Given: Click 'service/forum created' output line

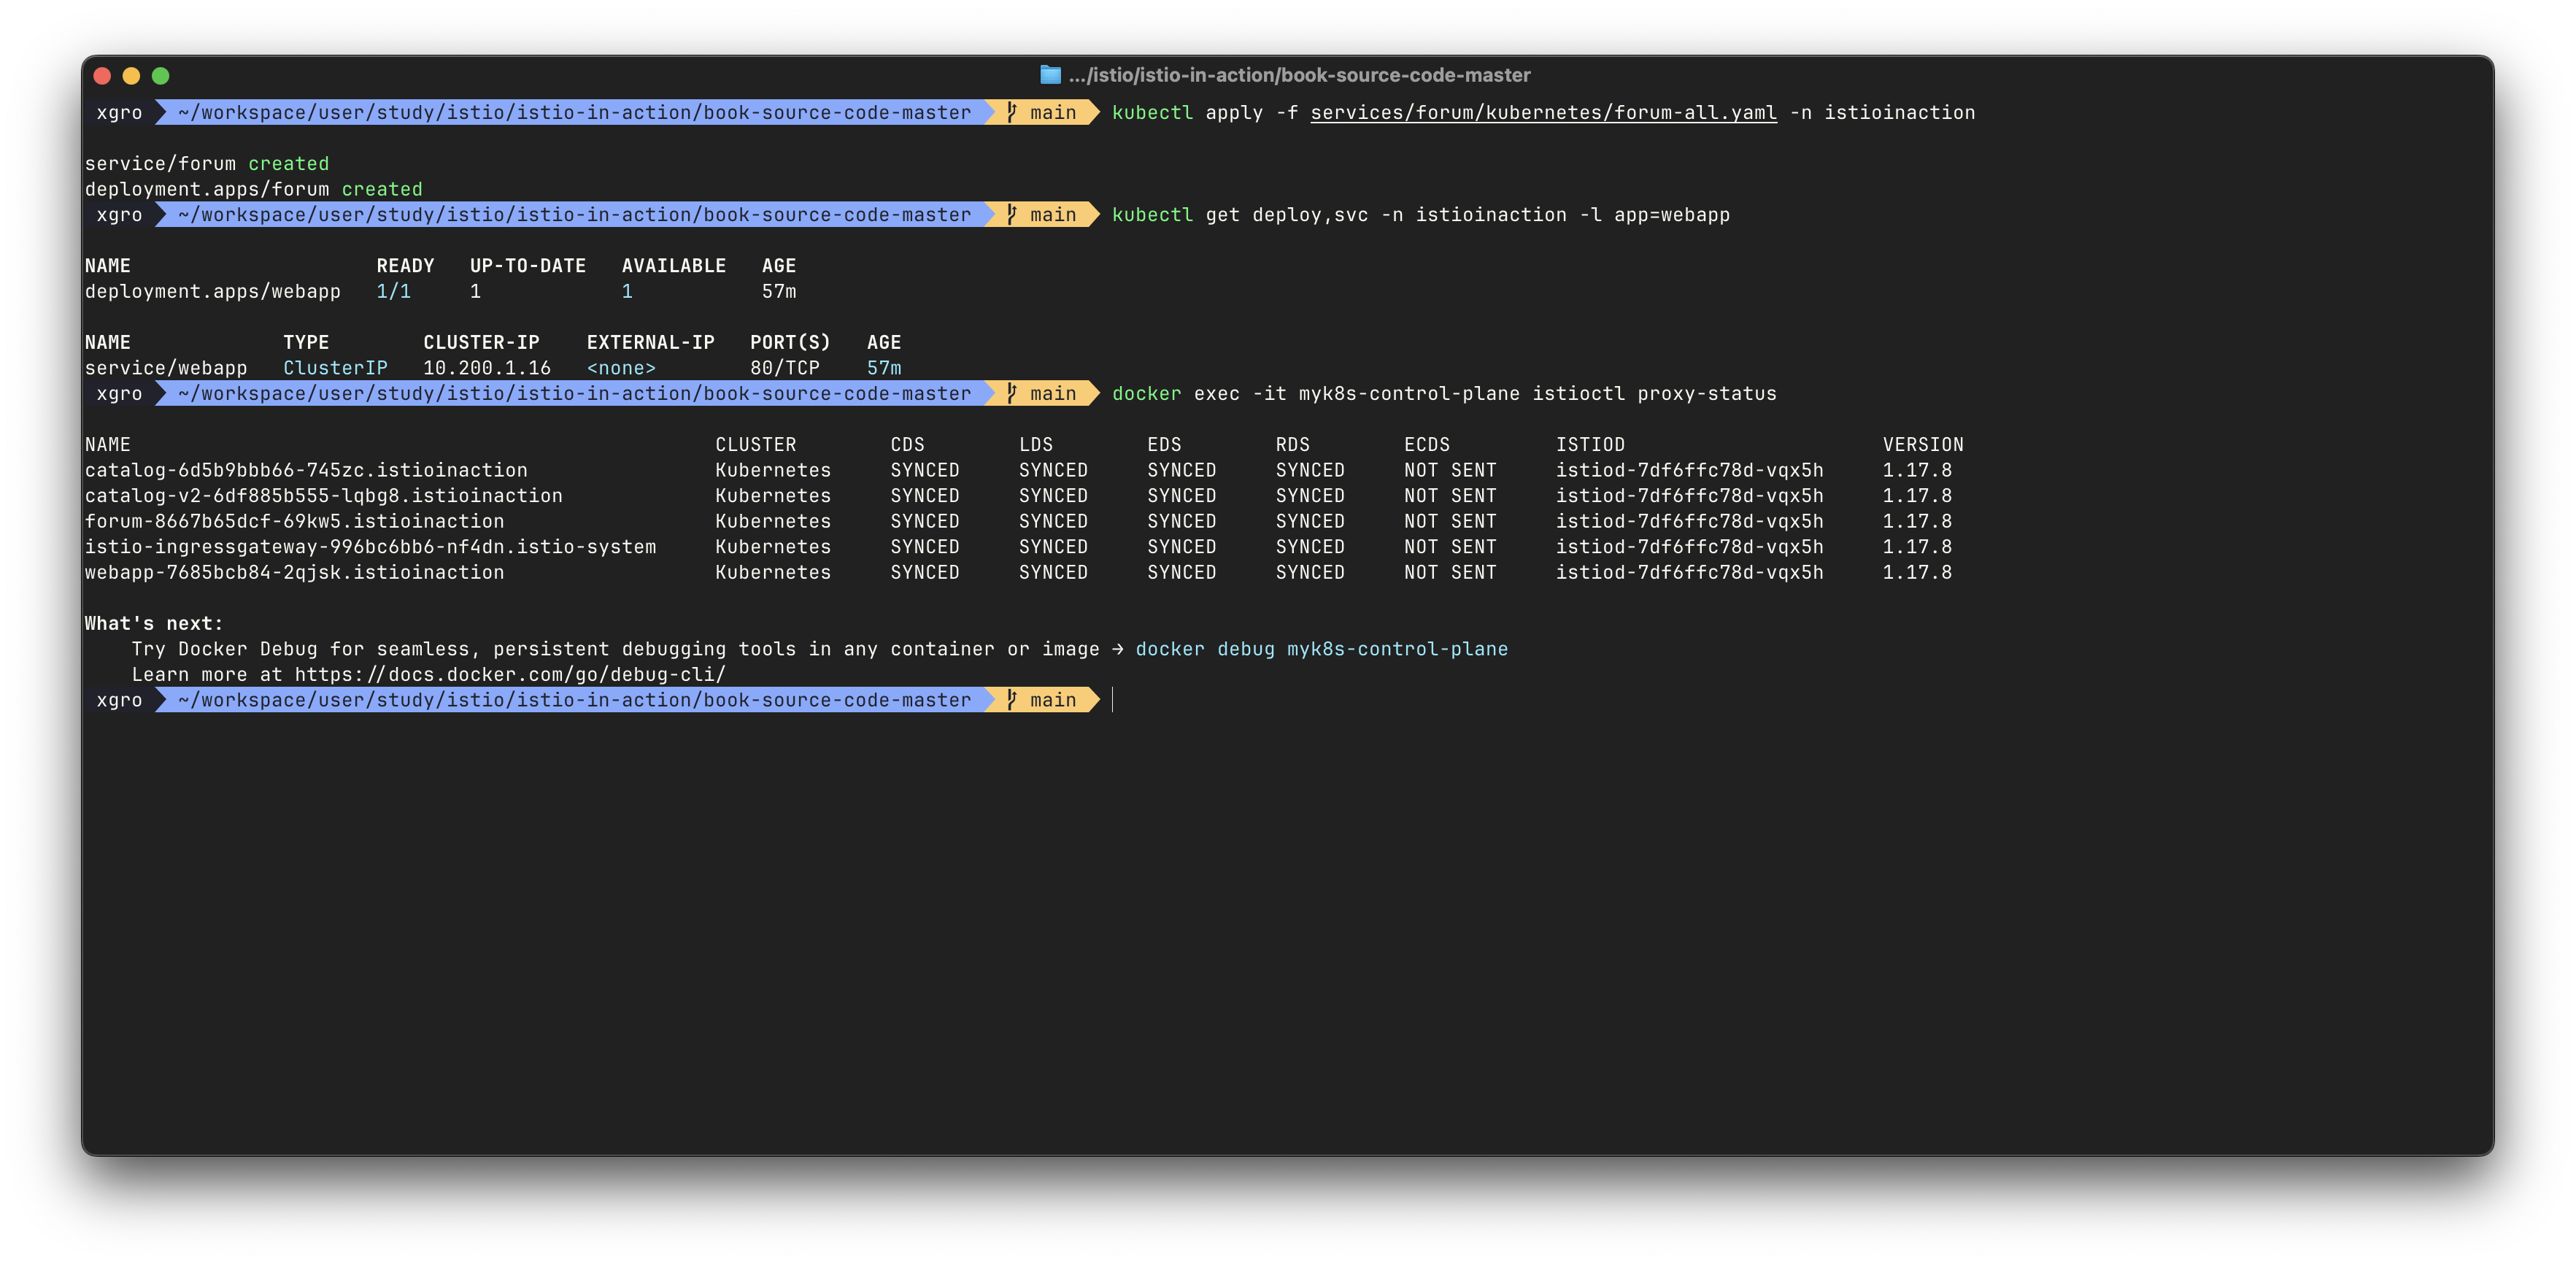Looking at the screenshot, I should 207,164.
